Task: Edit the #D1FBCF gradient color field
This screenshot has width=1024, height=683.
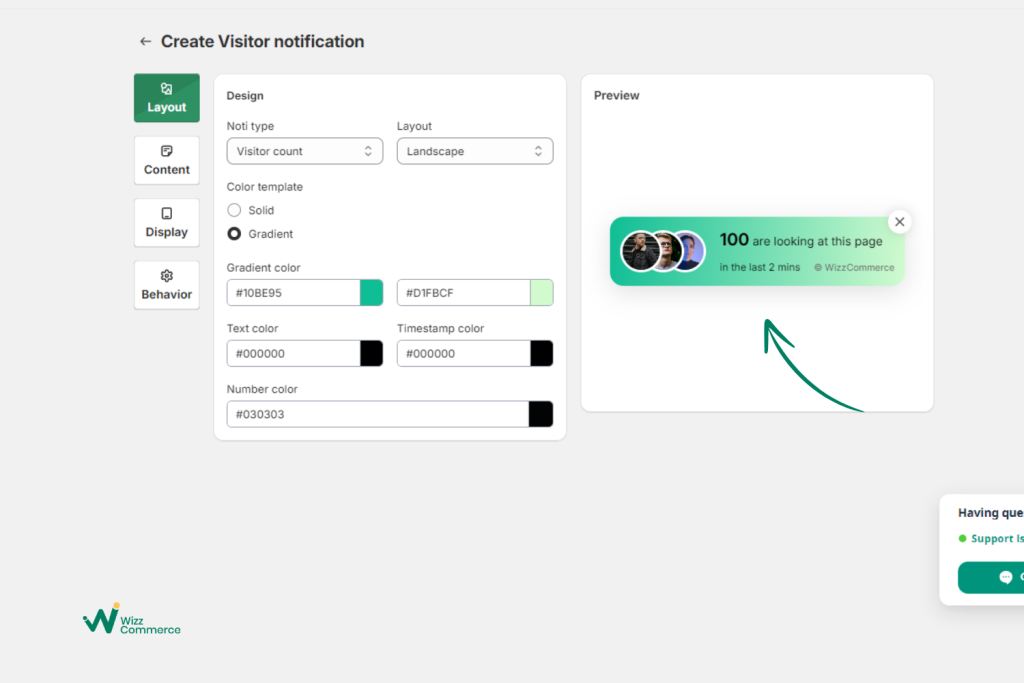Action: tap(464, 293)
